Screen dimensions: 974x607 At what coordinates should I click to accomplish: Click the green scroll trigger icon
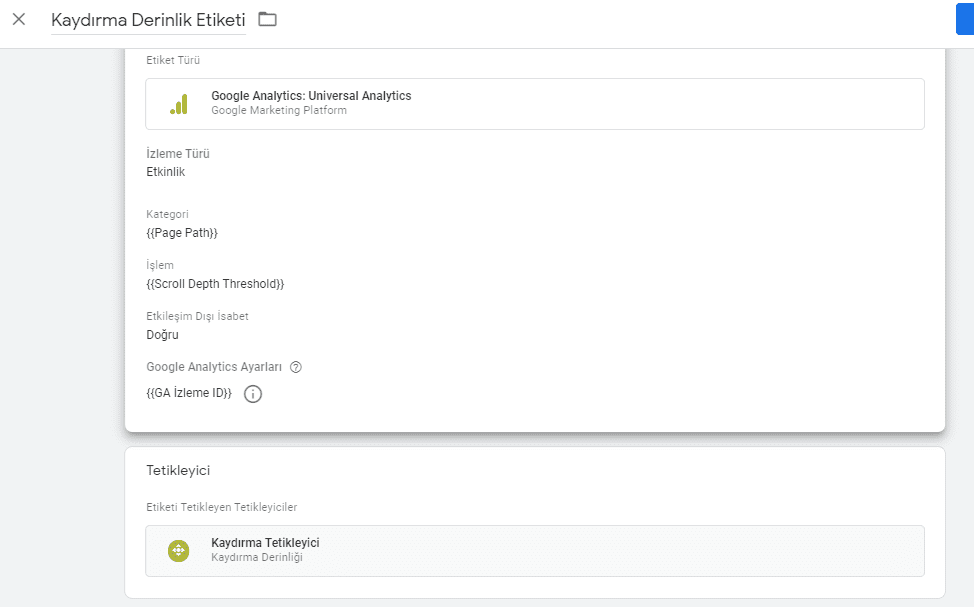pos(178,550)
